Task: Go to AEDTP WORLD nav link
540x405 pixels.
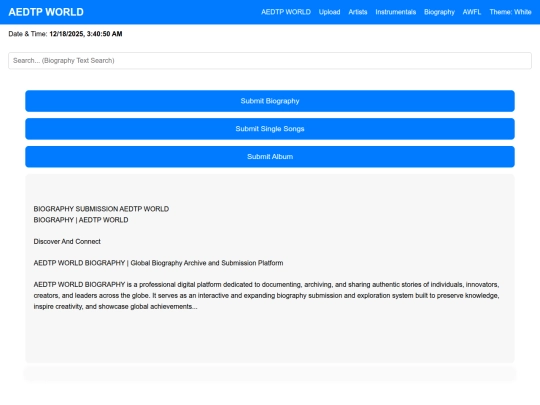Action: coord(286,12)
